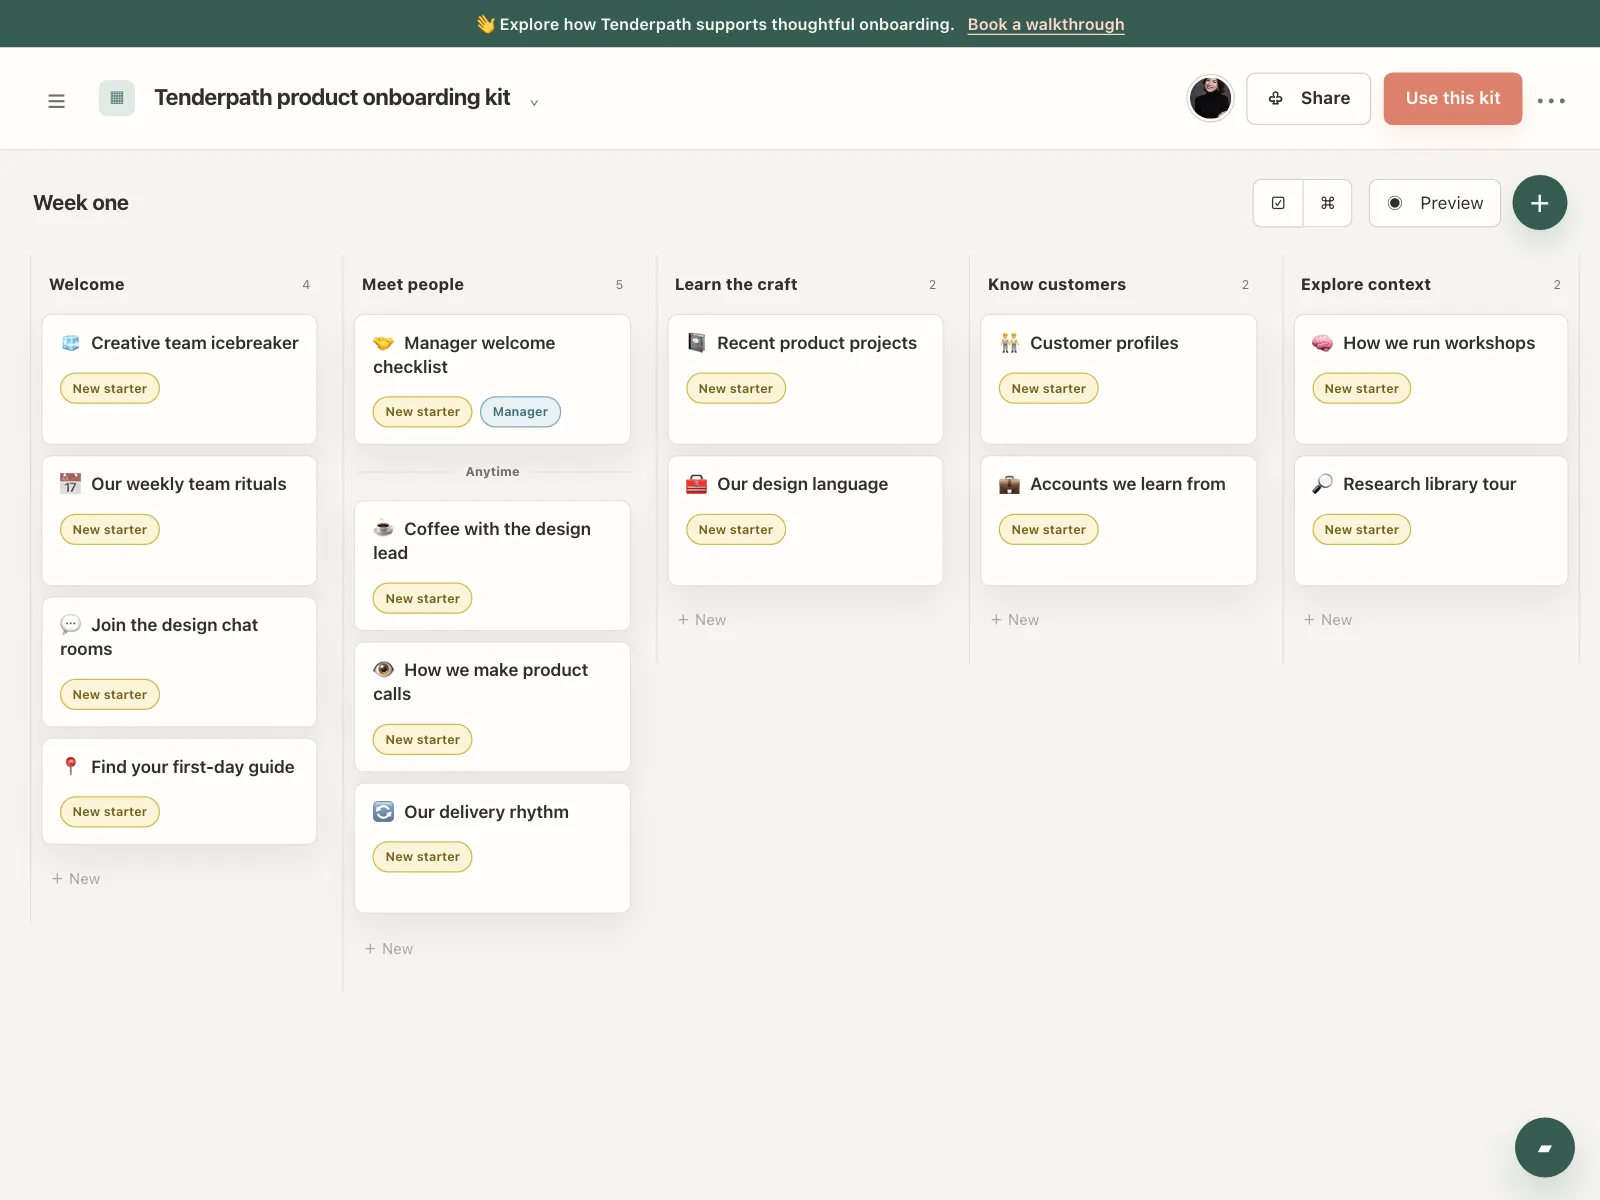This screenshot has width=1600, height=1200.
Task: Click New starter tag on Our weekly team rituals
Action: 110,530
